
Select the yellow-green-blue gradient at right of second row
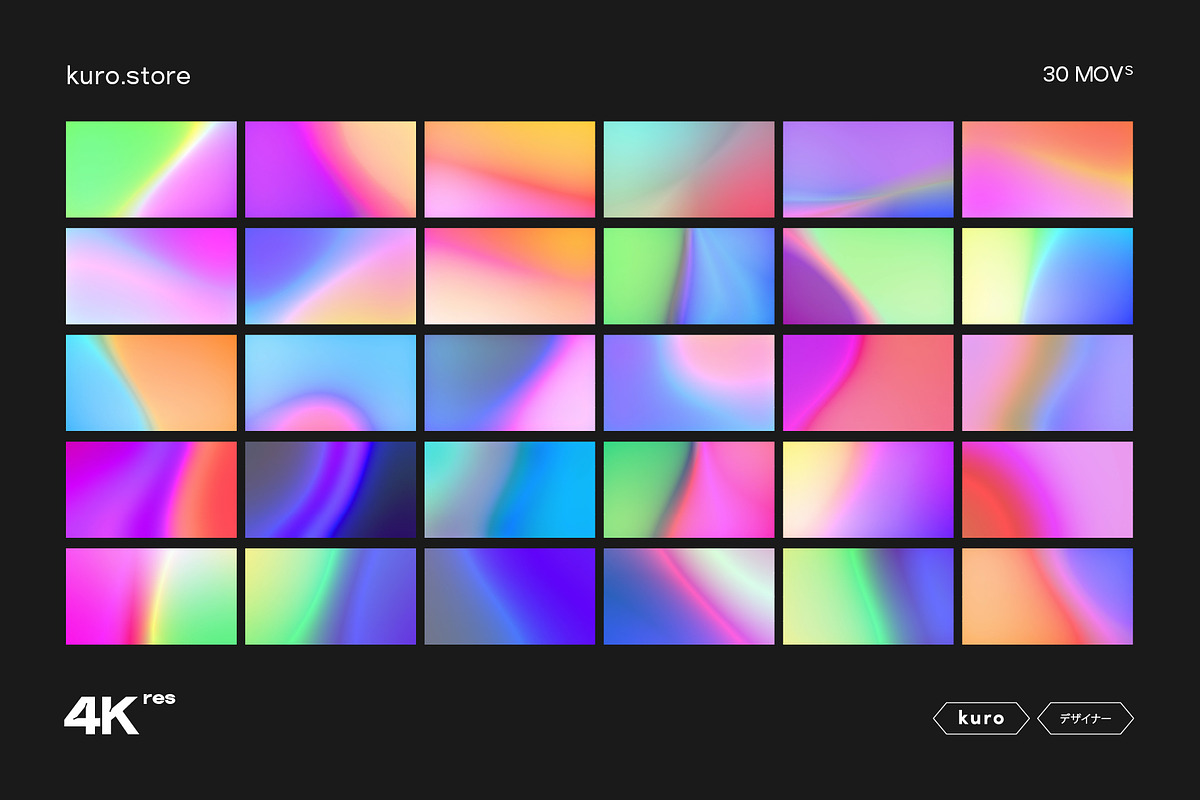[x=1047, y=276]
